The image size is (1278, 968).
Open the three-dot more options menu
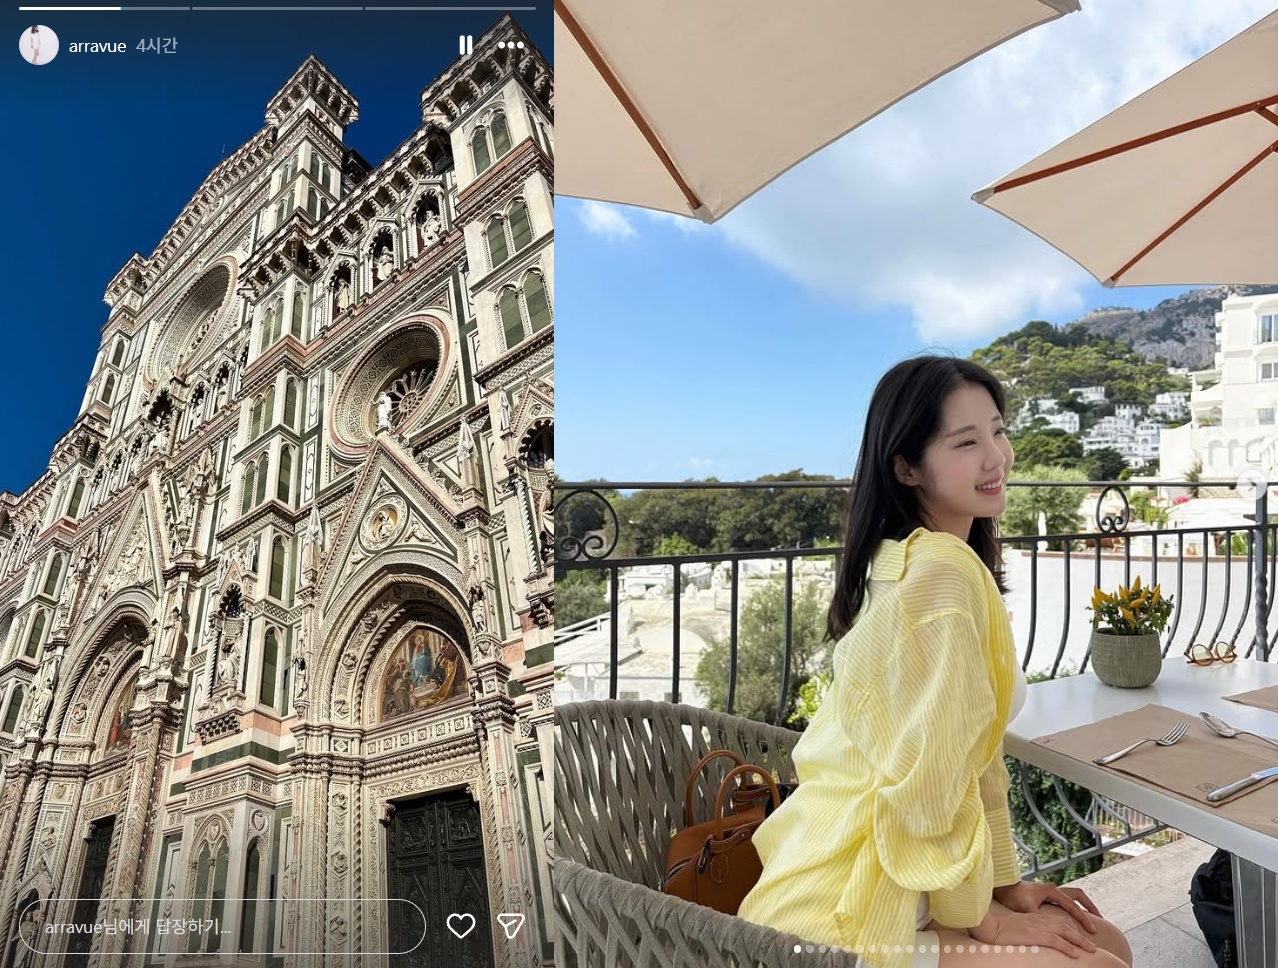(x=511, y=45)
